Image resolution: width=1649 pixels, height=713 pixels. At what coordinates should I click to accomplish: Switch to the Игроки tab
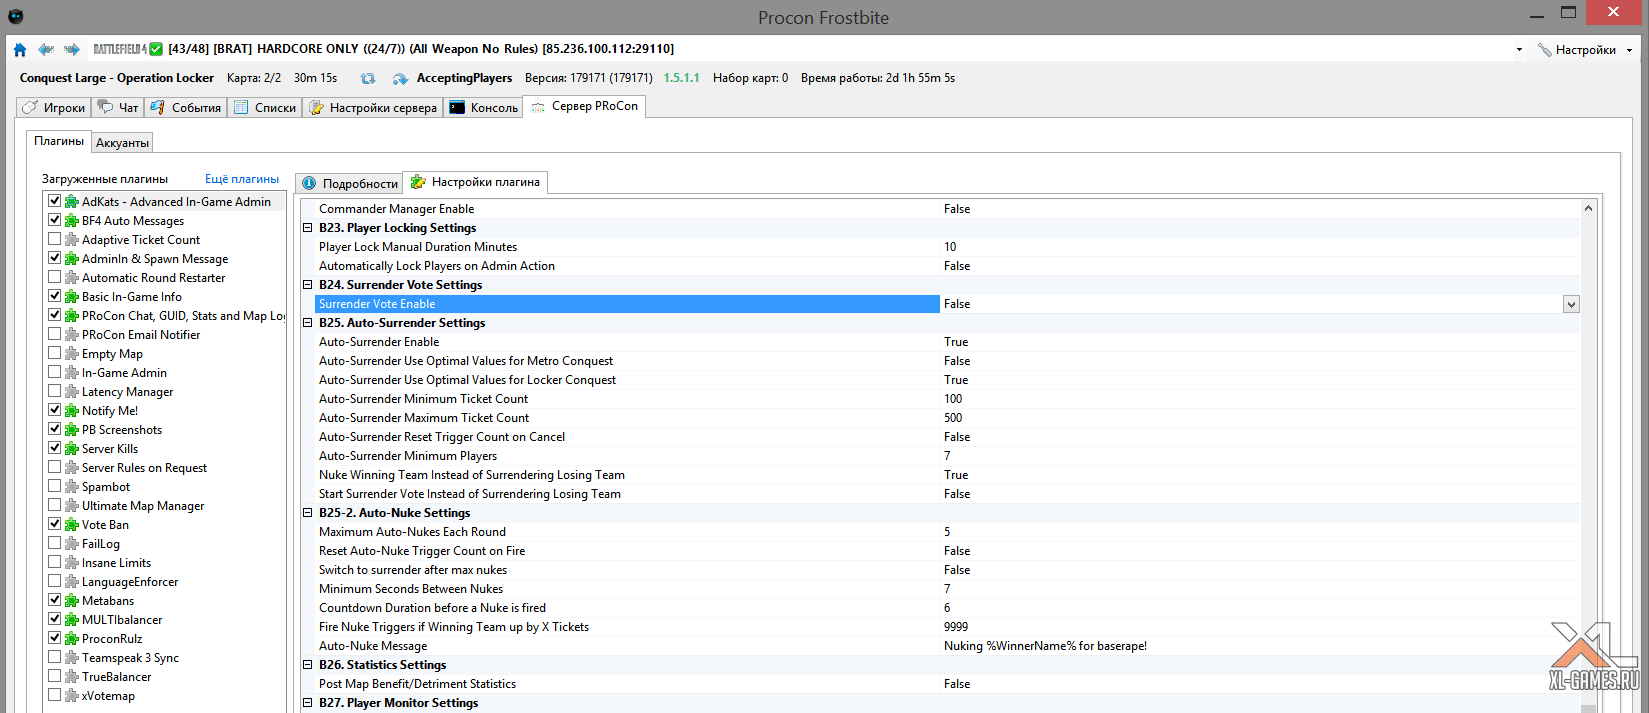click(x=55, y=107)
